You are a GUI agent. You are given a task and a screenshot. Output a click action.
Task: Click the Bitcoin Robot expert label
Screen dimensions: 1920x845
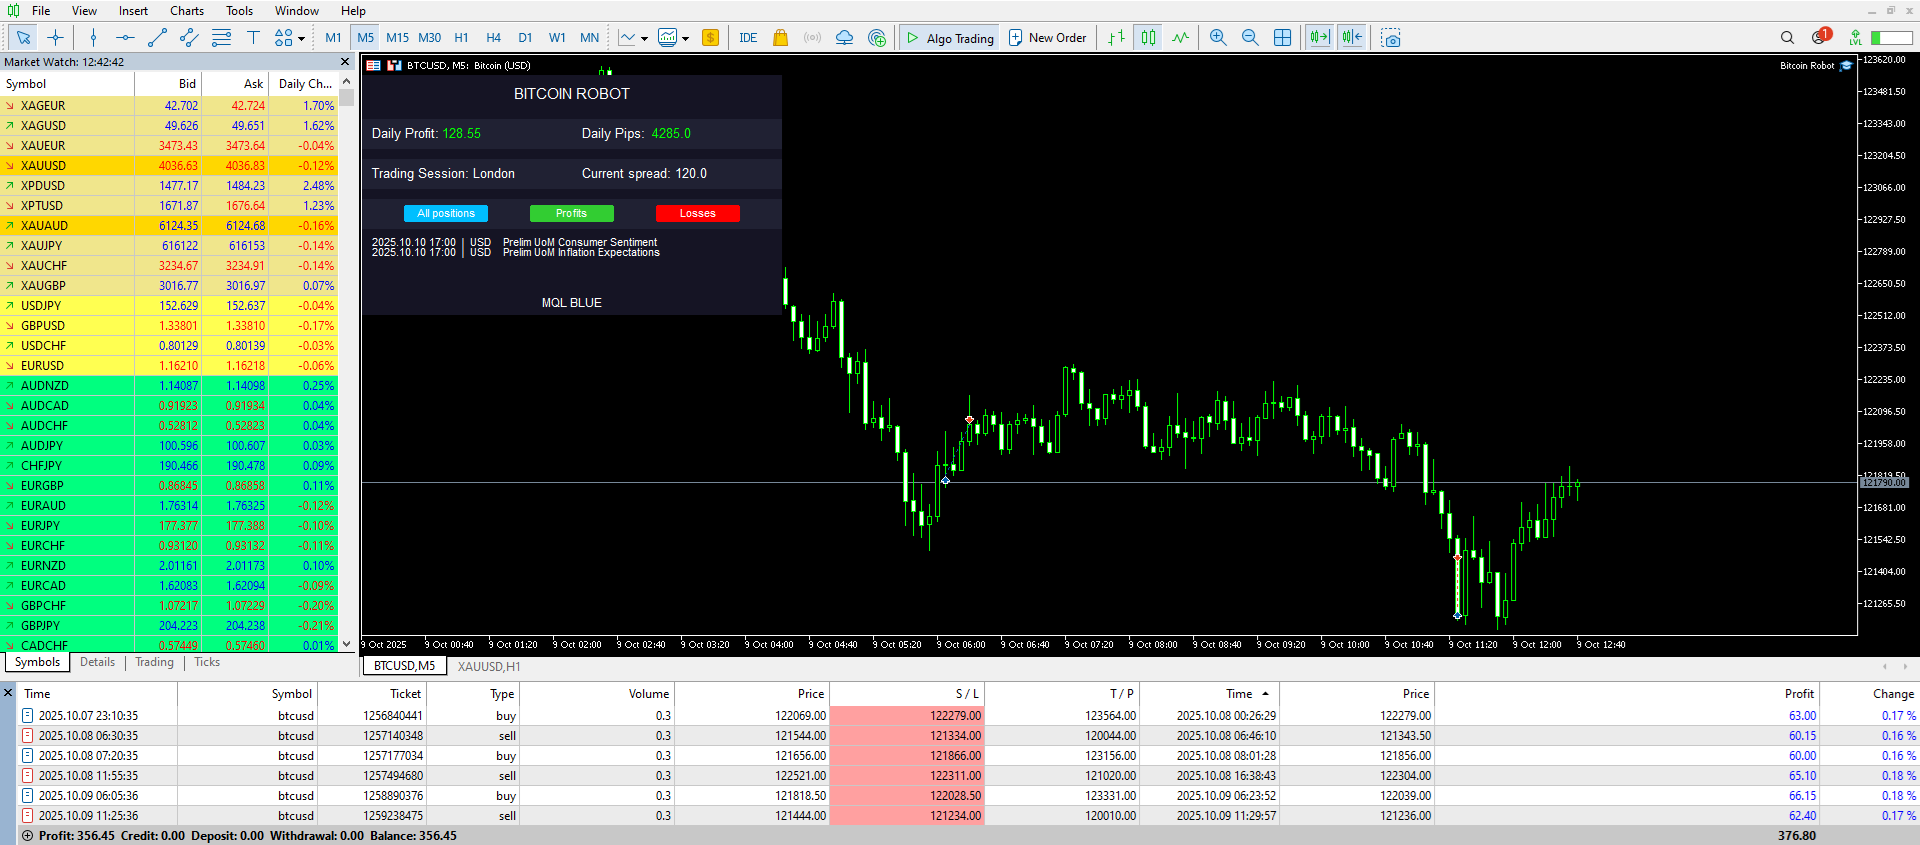coord(1807,66)
